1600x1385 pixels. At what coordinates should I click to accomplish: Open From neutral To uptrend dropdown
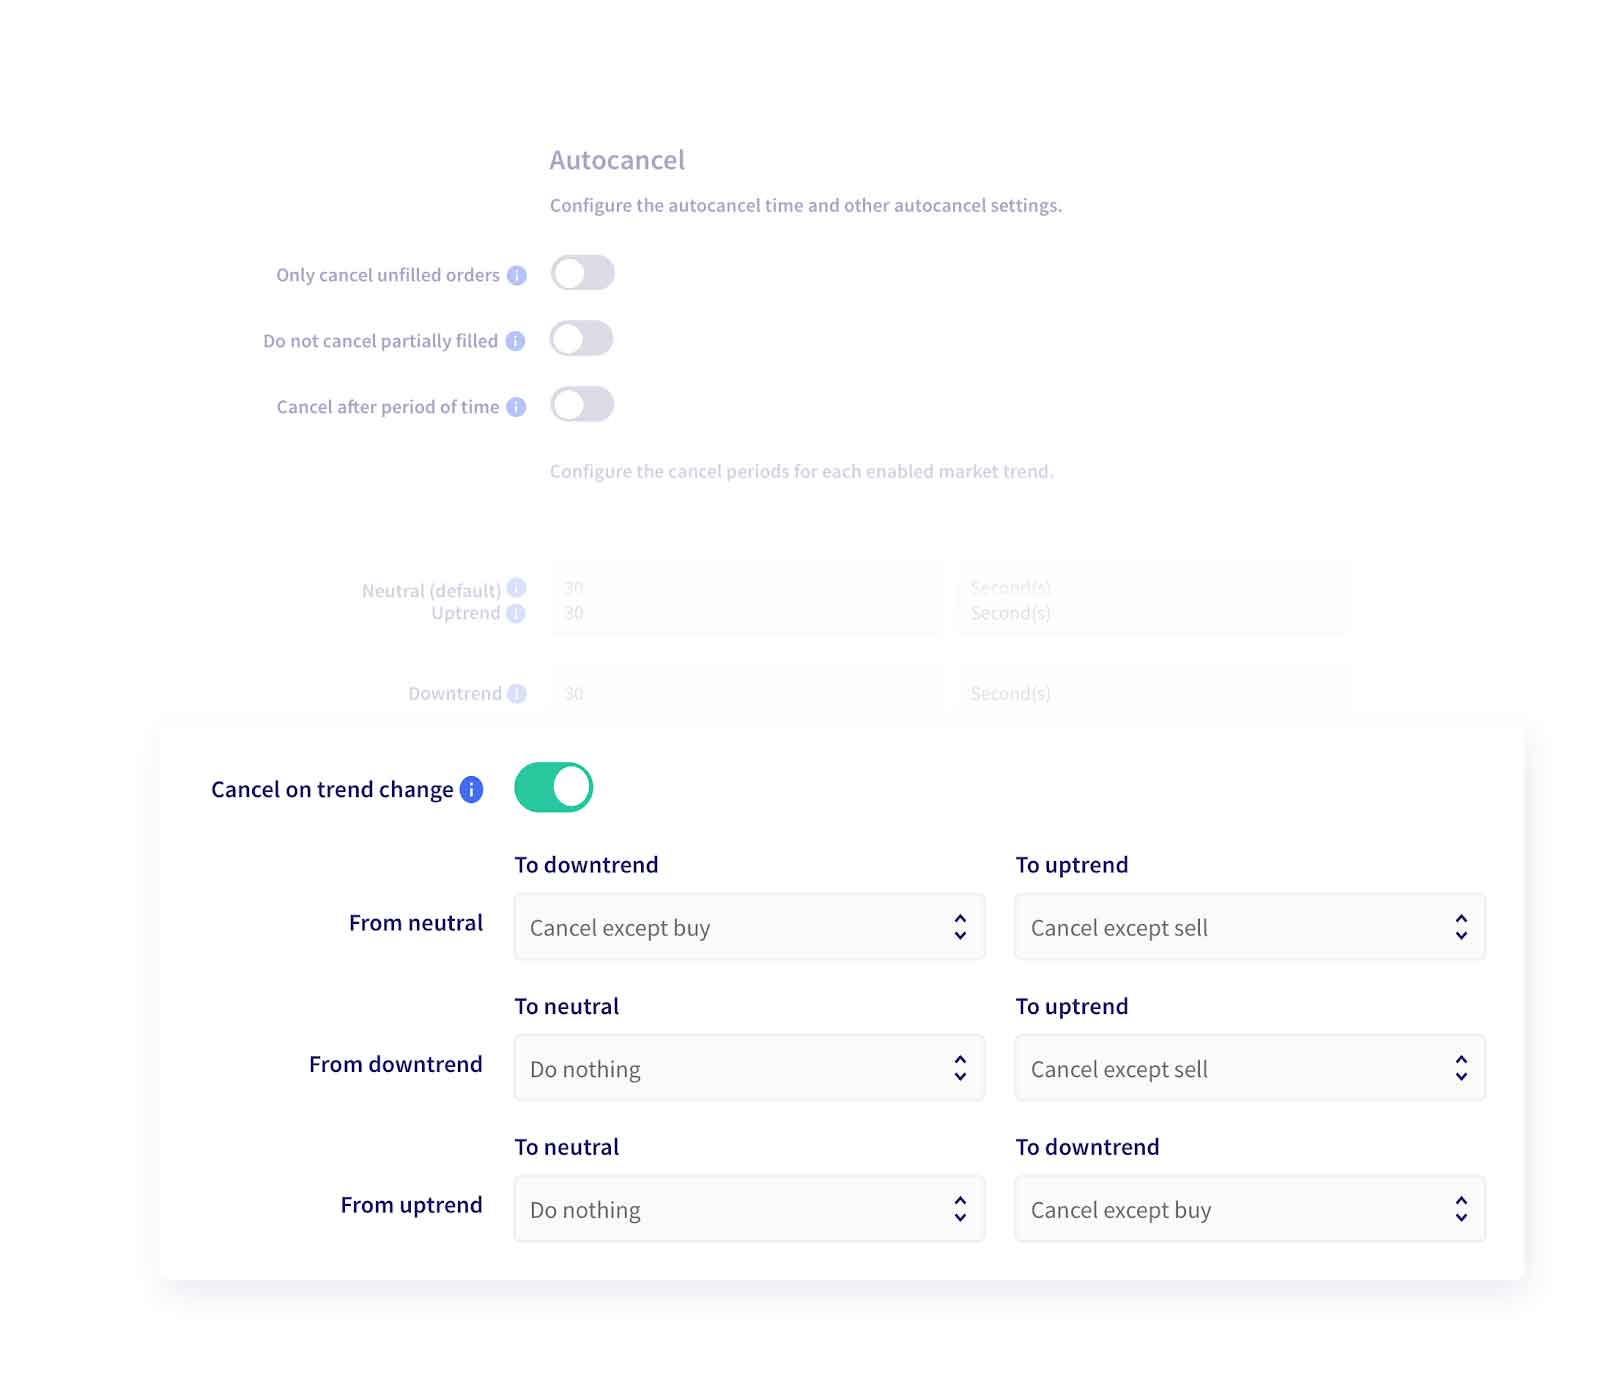[1249, 927]
